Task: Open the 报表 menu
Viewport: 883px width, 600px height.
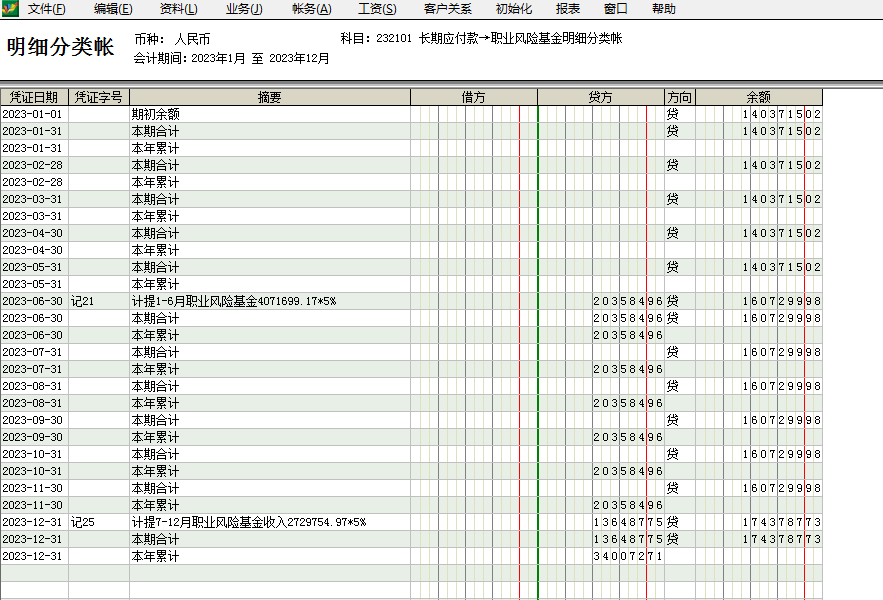Action: tap(568, 9)
